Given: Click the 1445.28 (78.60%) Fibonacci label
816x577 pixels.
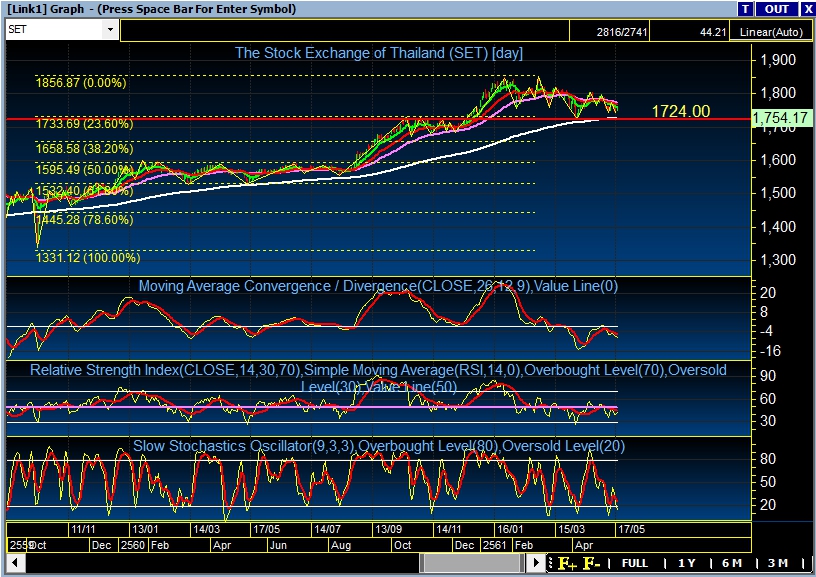Looking at the screenshot, I should (84, 220).
